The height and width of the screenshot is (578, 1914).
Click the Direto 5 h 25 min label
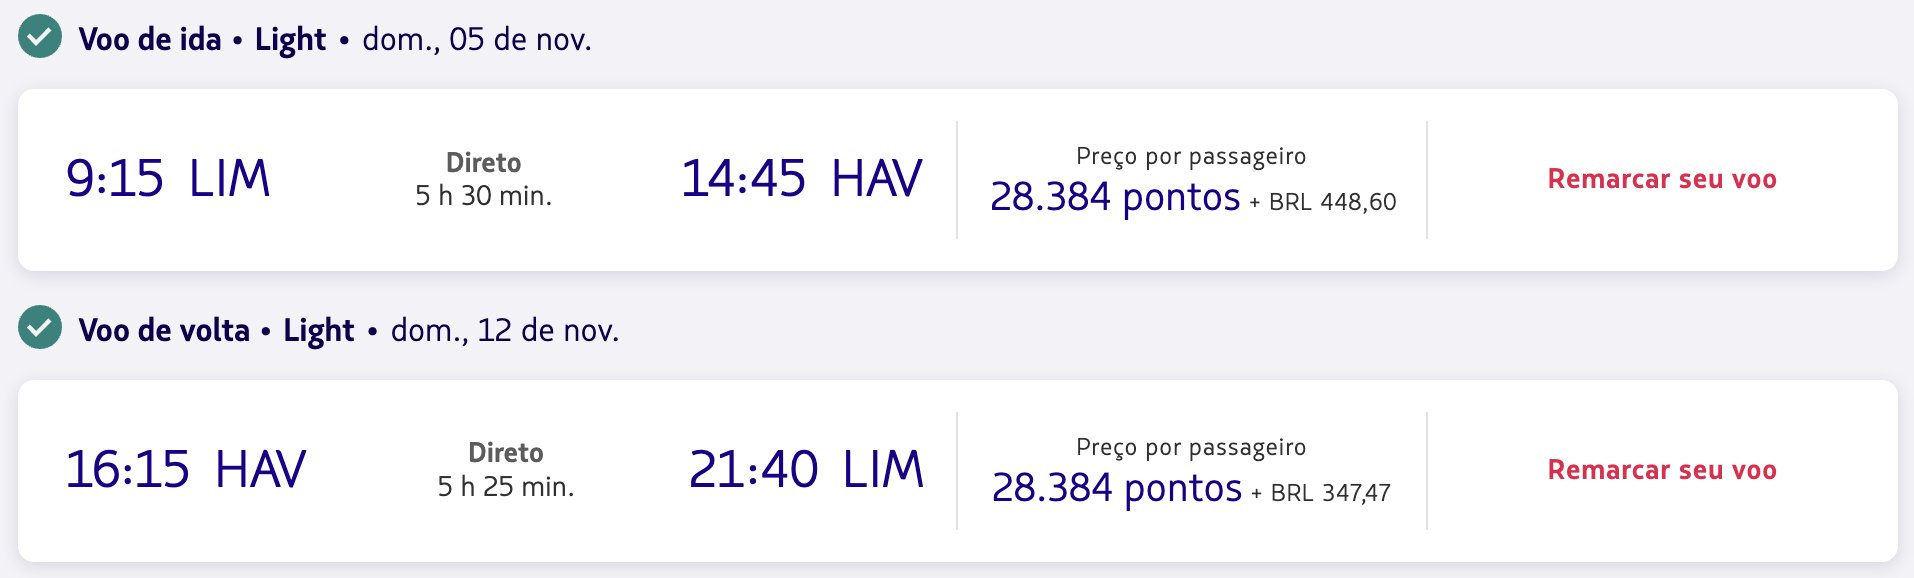point(506,470)
